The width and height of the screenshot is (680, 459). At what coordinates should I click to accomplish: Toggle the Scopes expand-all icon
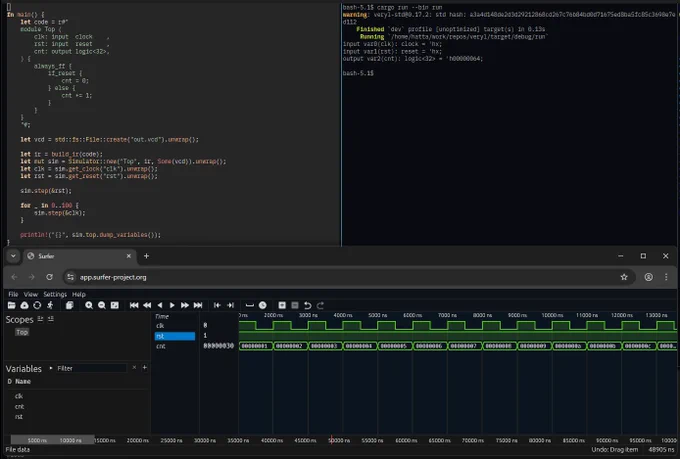tap(40, 319)
